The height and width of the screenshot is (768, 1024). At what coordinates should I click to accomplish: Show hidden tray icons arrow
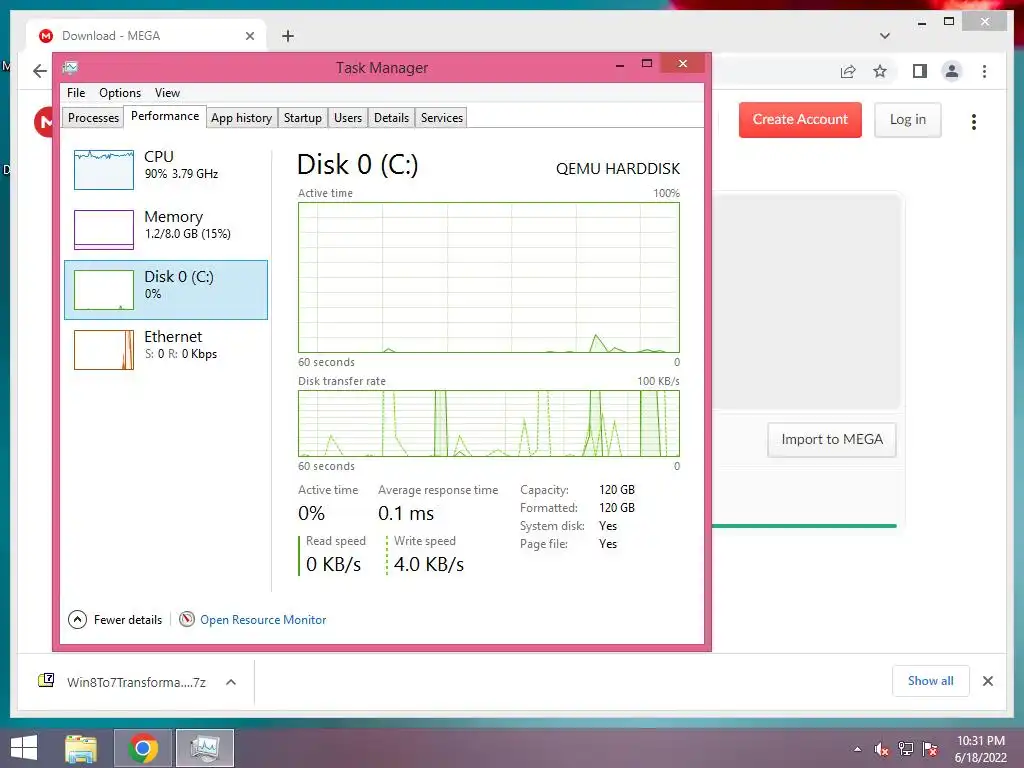[x=857, y=749]
